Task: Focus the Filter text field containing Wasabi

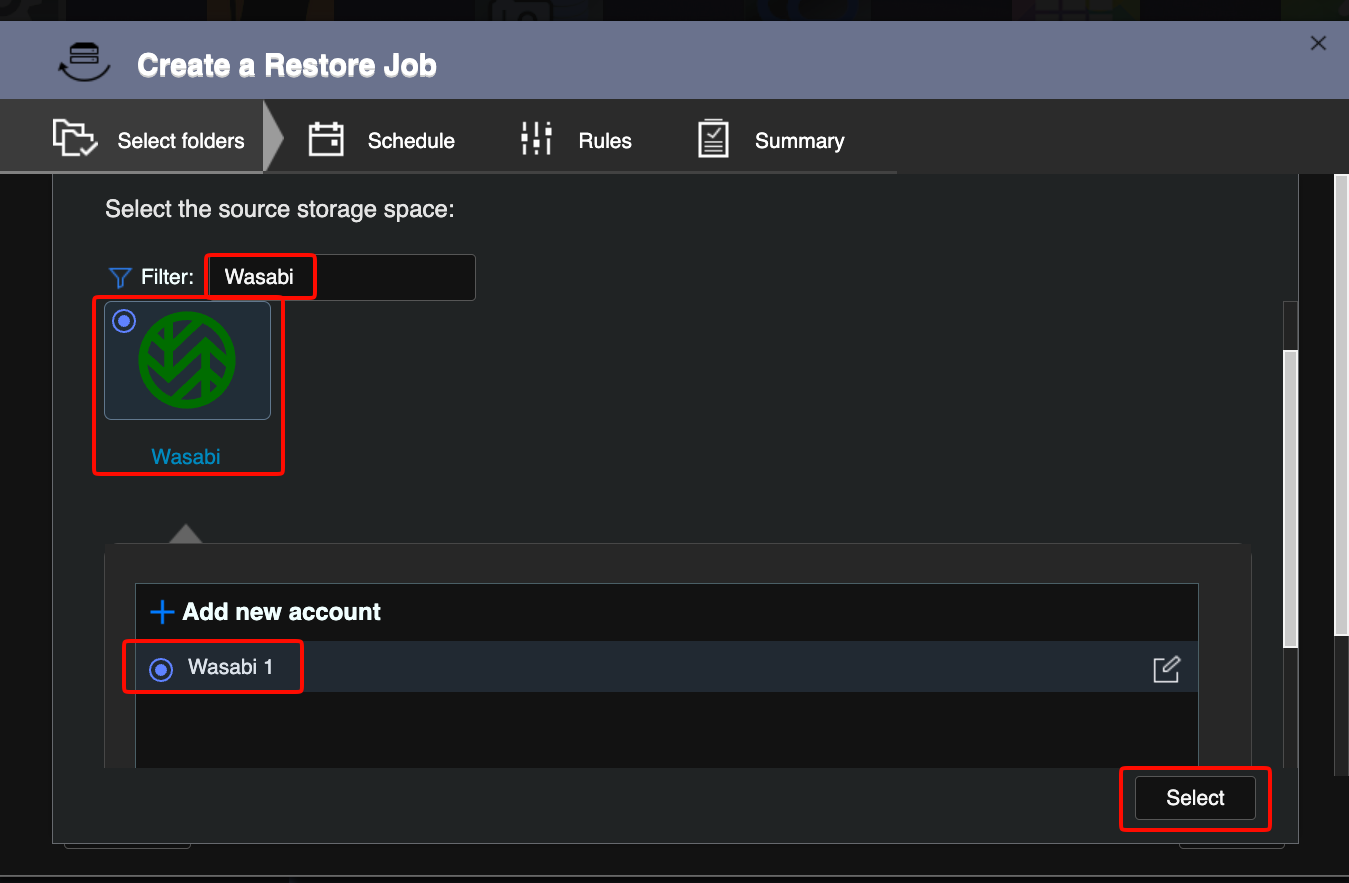Action: pos(341,277)
